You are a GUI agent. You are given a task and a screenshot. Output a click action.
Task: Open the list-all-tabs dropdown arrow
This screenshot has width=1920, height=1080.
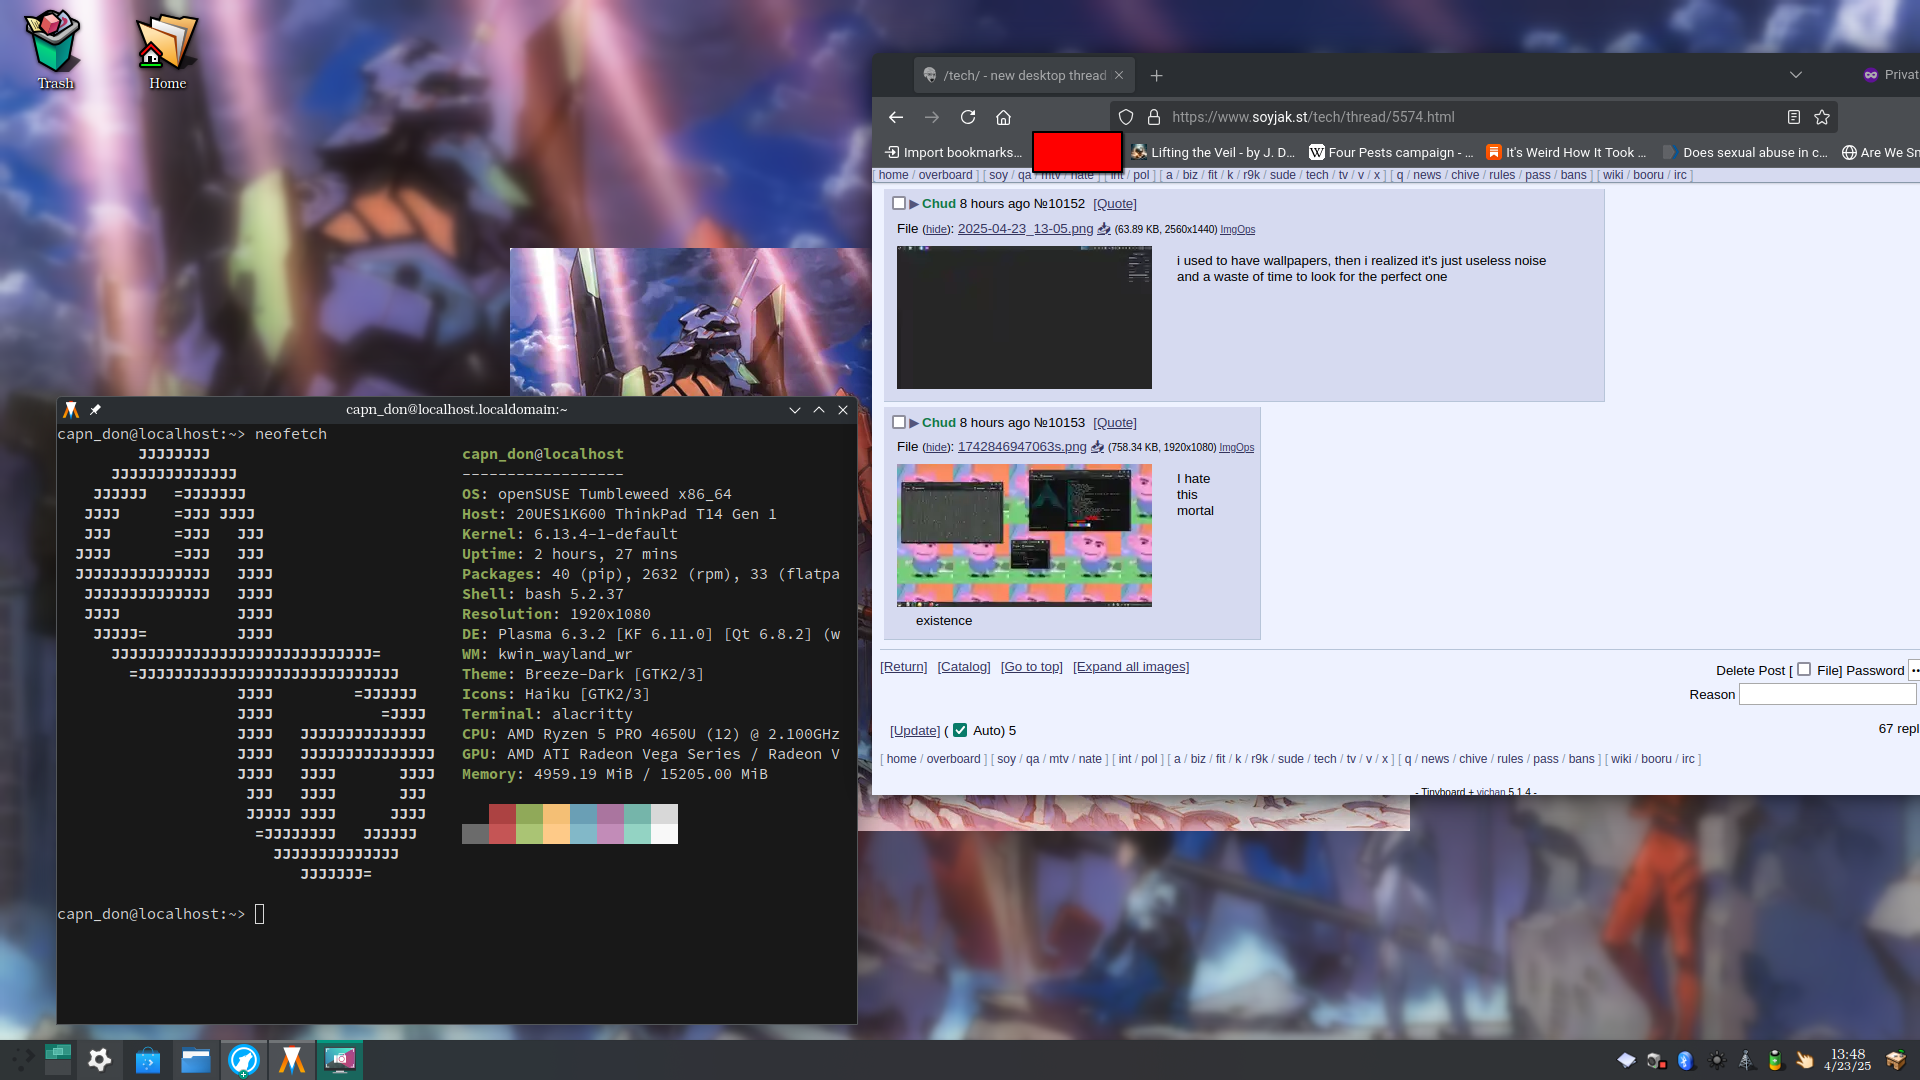click(x=1796, y=75)
